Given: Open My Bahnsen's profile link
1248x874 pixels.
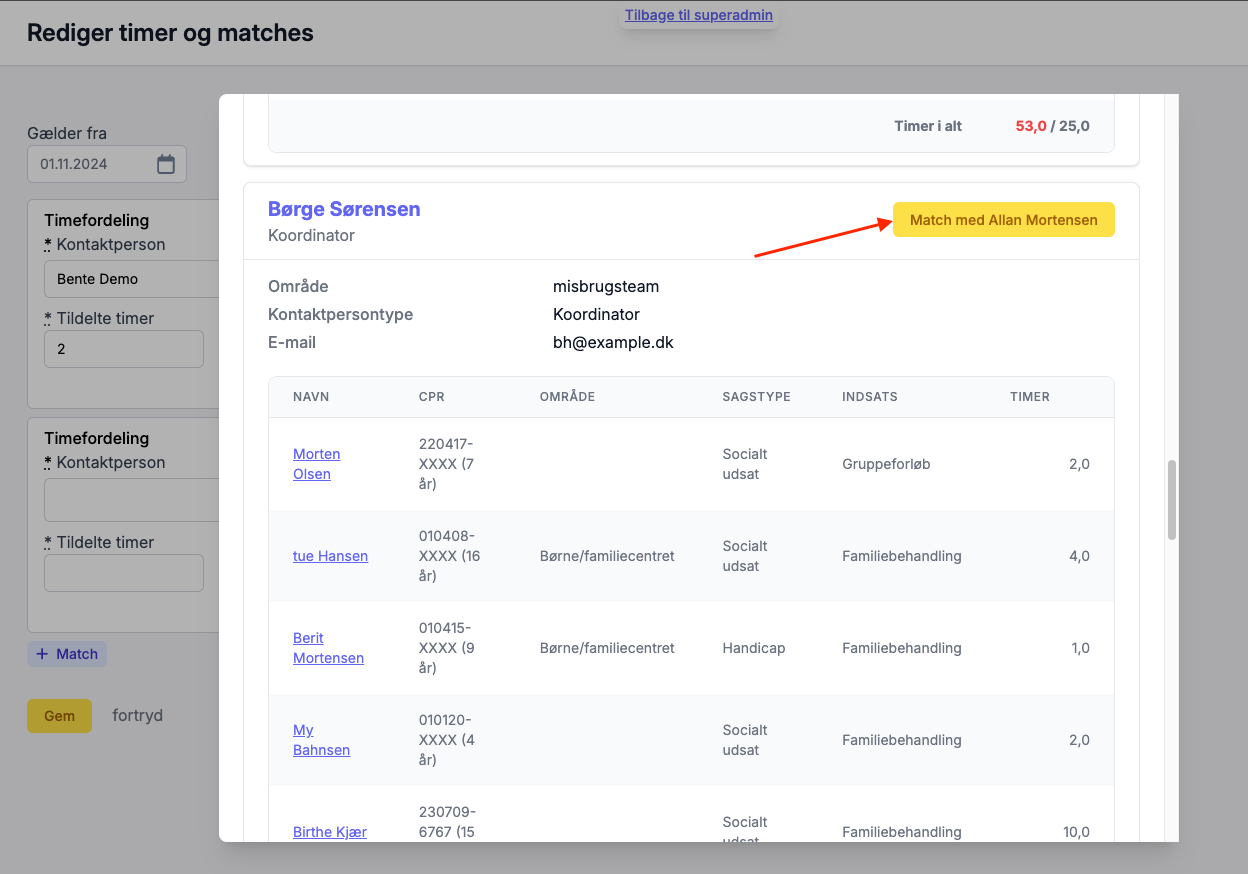Looking at the screenshot, I should point(321,740).
